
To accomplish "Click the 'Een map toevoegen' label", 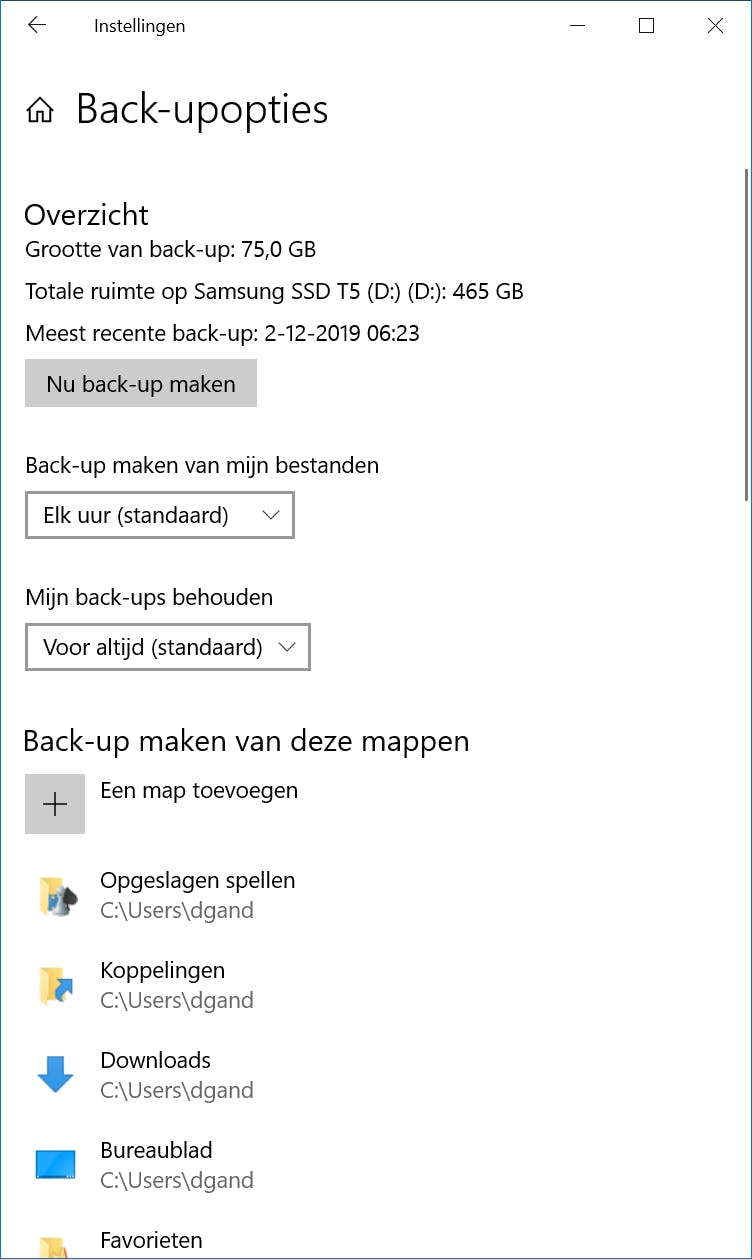I will [199, 791].
